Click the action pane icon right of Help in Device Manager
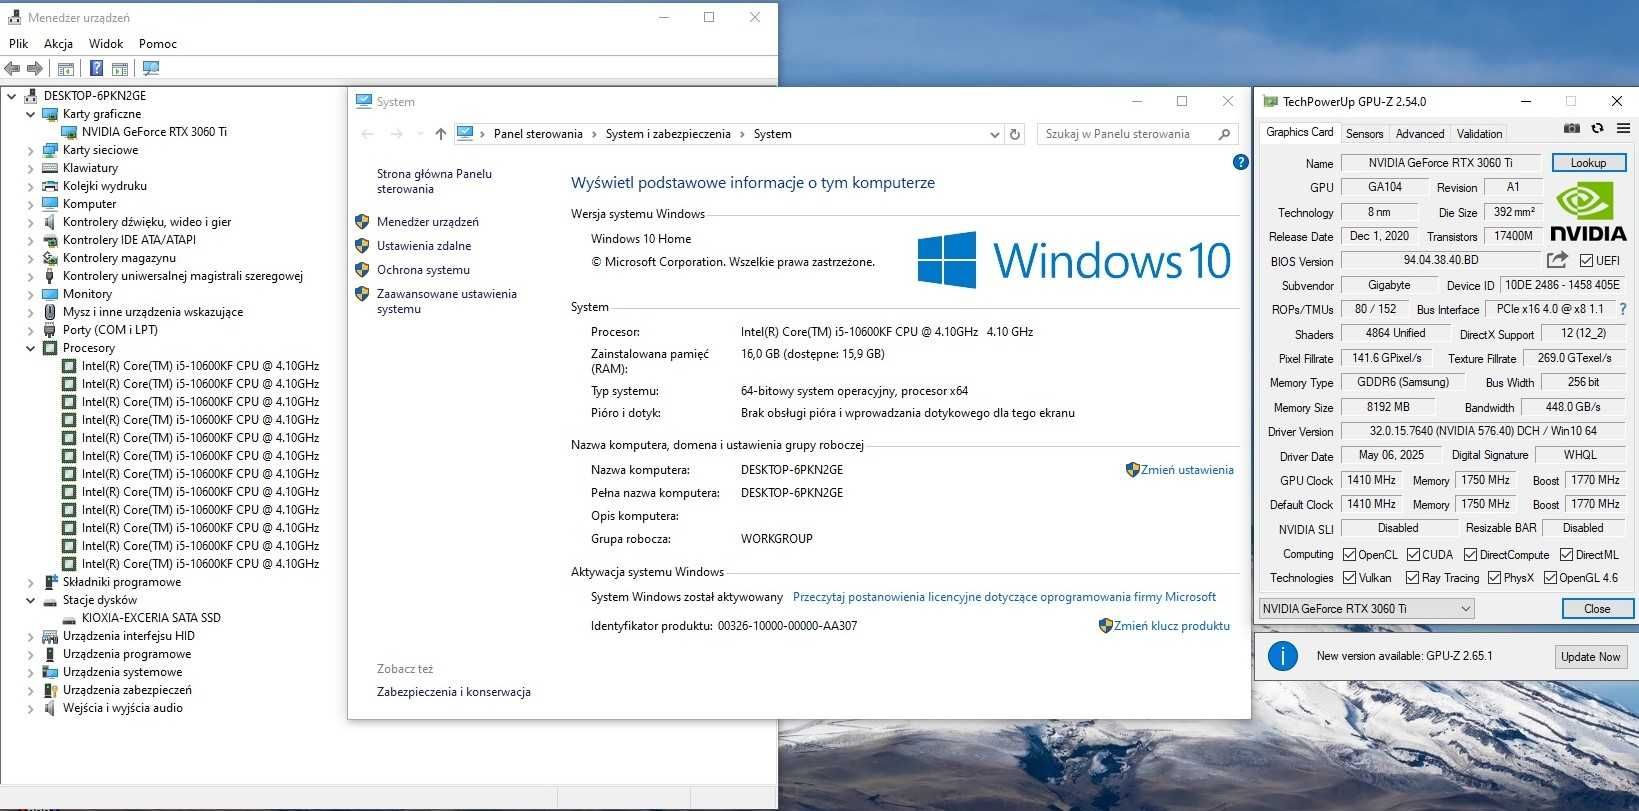 coord(120,69)
